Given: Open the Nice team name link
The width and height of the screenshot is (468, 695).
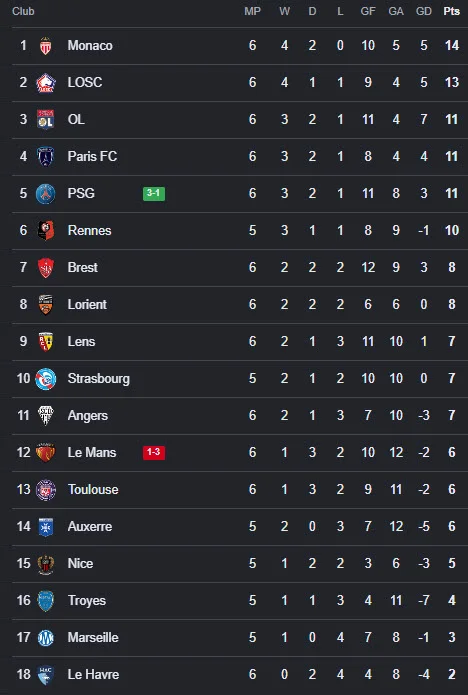Looking at the screenshot, I should coord(80,564).
